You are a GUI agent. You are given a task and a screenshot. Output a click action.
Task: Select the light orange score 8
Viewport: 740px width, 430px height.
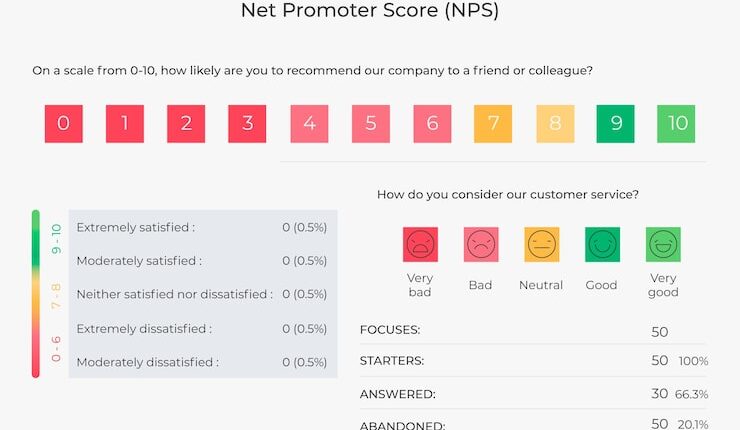click(x=554, y=124)
